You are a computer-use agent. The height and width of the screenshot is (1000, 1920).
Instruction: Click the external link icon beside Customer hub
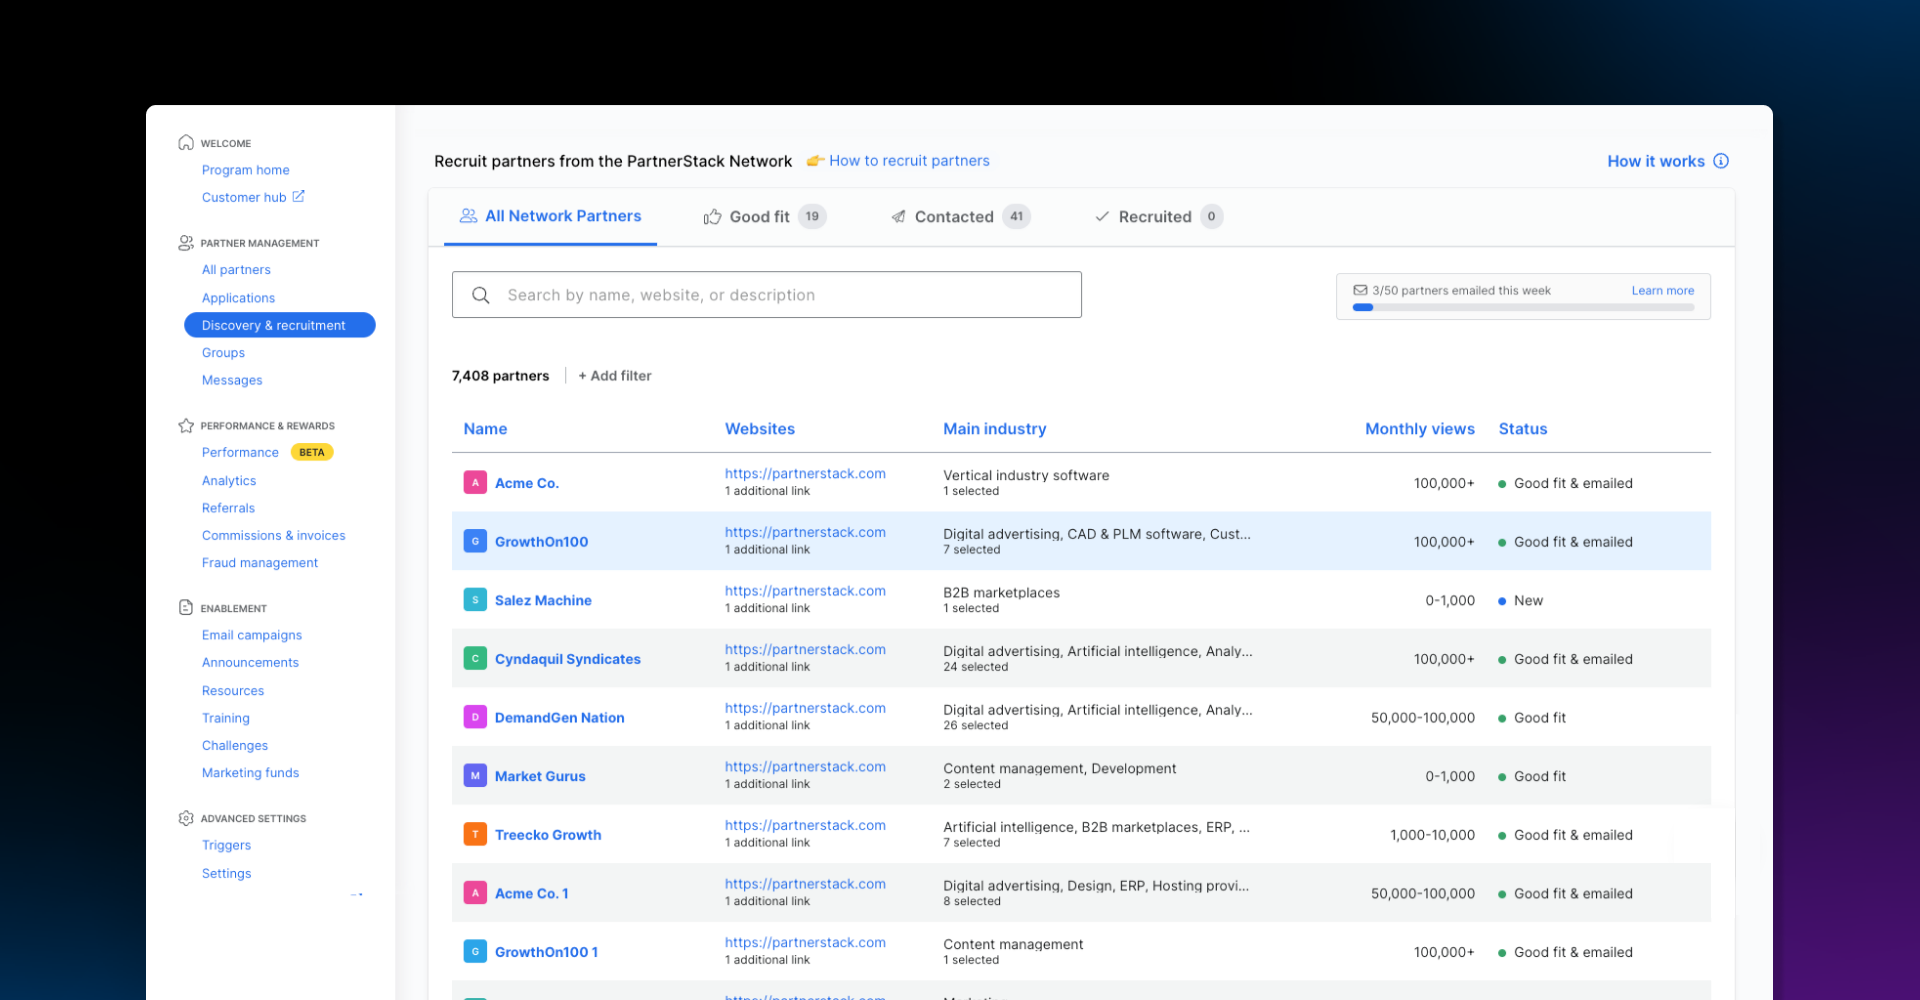click(298, 196)
